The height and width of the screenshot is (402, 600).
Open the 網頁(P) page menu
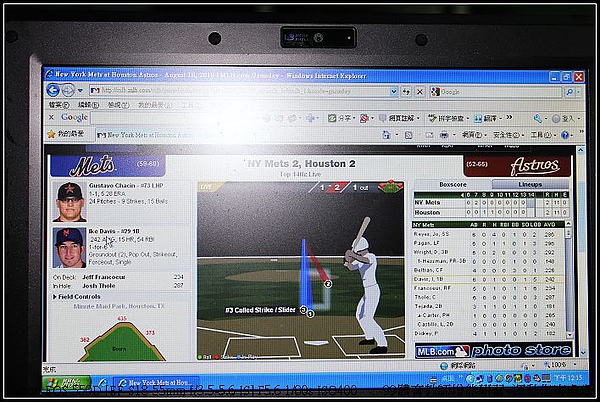tap(474, 135)
